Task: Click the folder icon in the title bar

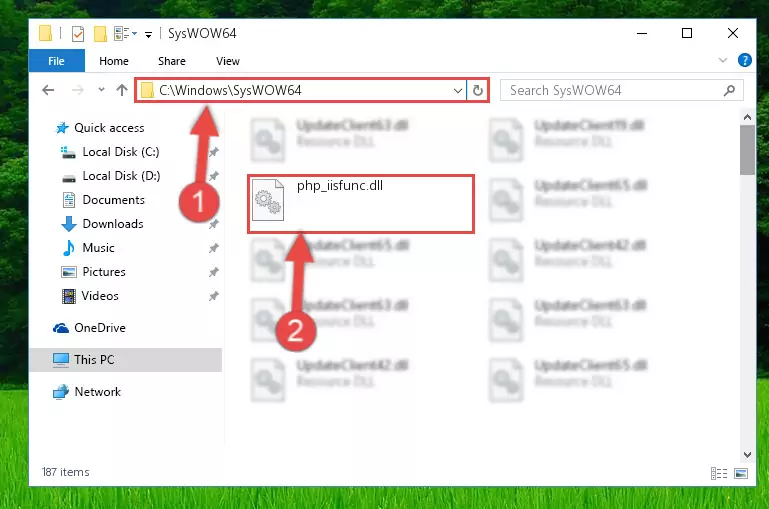Action: click(46, 33)
